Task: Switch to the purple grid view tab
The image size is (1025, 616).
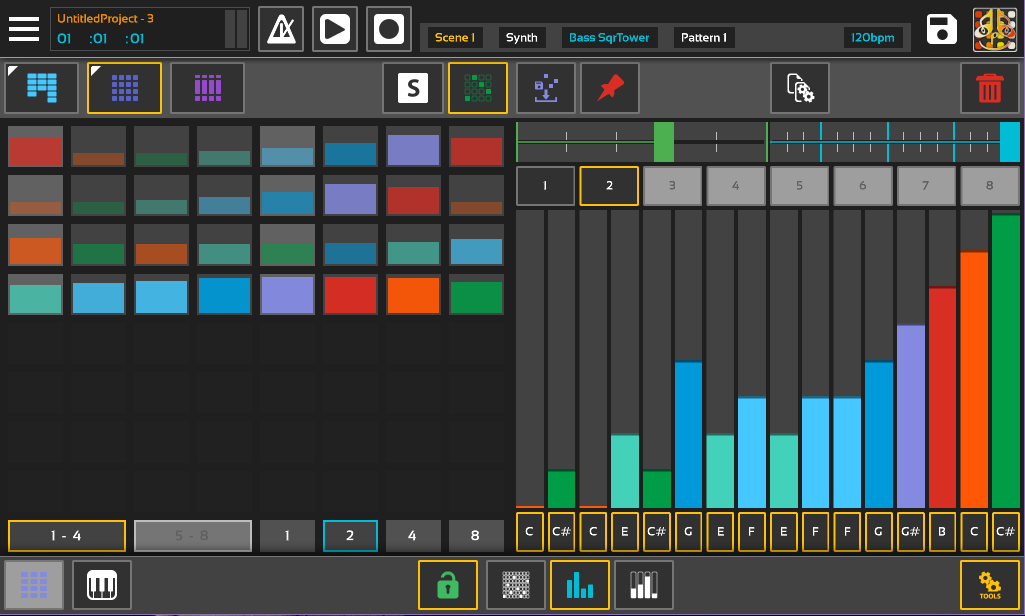Action: click(x=207, y=88)
